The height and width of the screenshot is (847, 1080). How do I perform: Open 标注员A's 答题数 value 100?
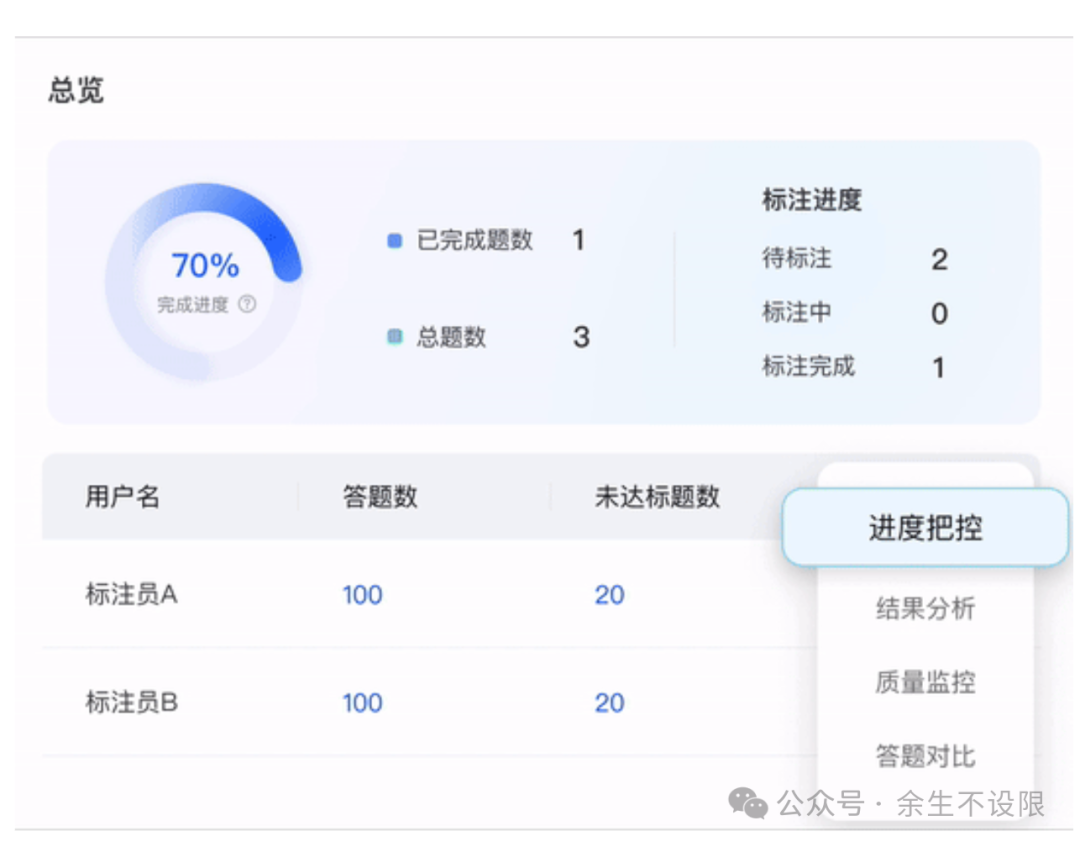coord(362,595)
